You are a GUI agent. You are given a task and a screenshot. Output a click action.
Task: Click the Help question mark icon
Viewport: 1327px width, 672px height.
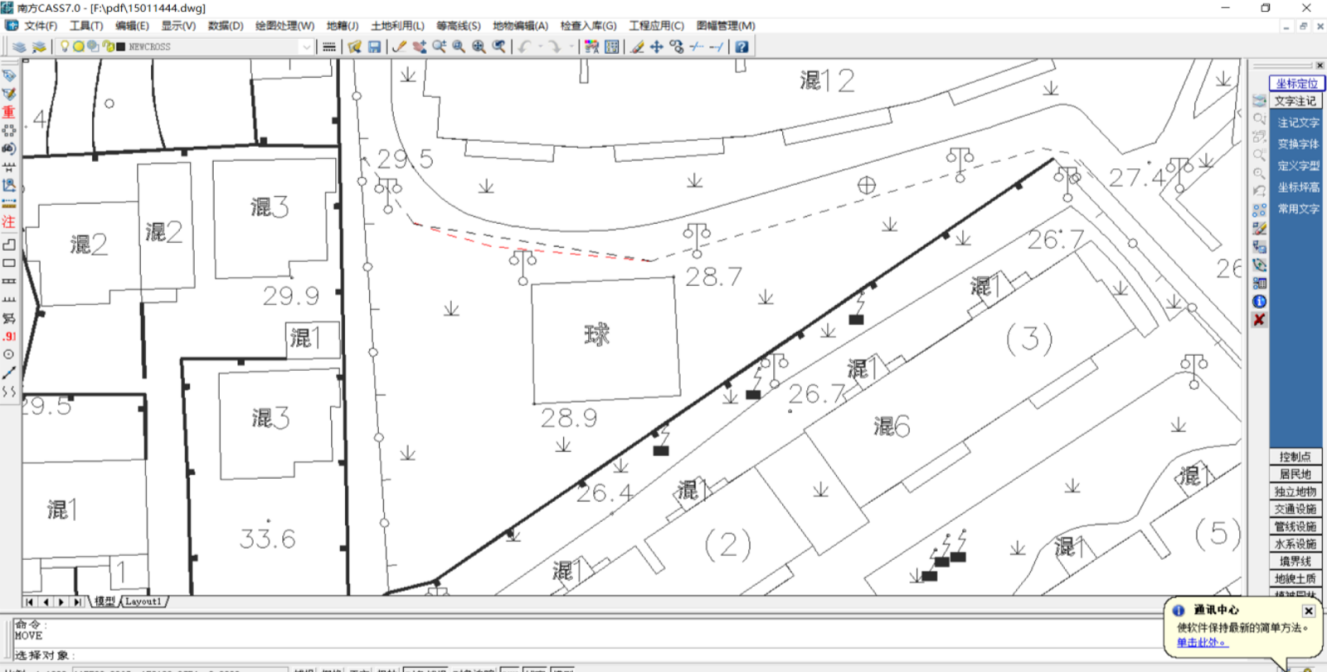pyautogui.click(x=741, y=47)
